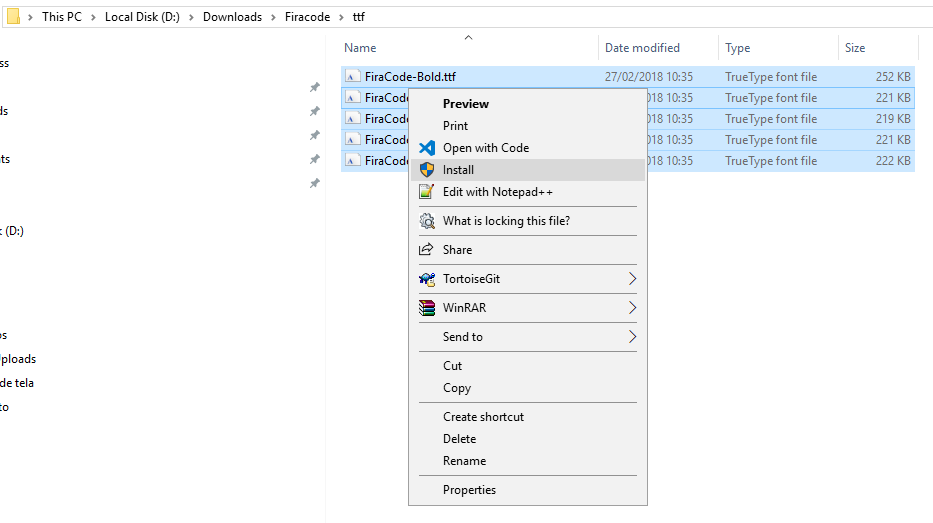Click the WinRAR books icon

pos(427,308)
